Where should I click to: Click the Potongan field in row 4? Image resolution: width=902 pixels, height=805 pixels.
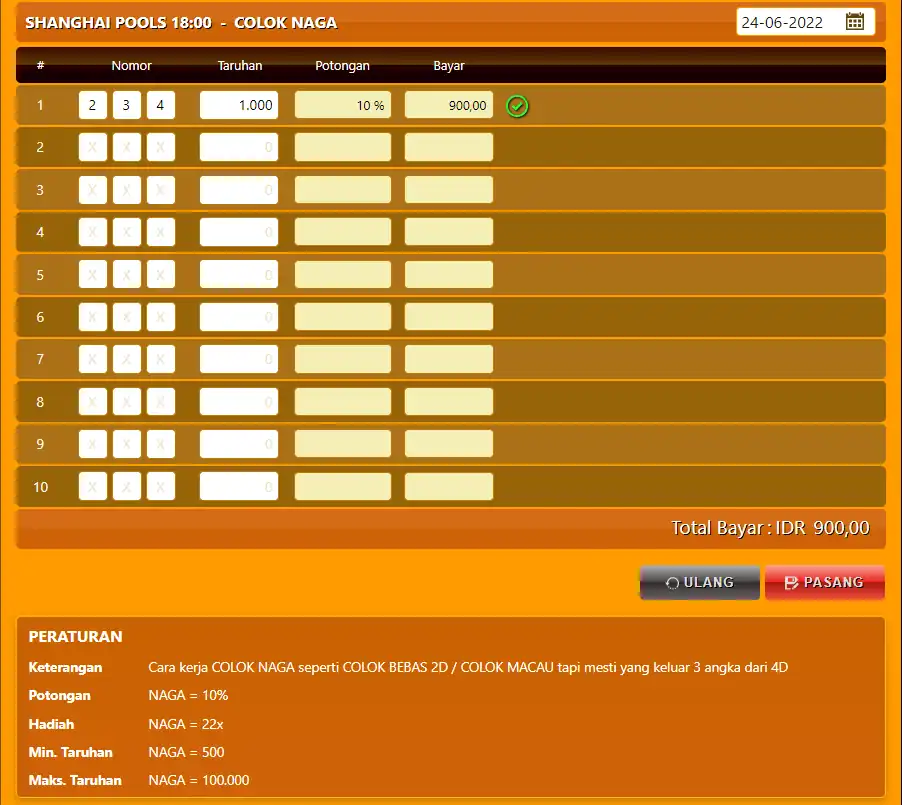(x=343, y=232)
